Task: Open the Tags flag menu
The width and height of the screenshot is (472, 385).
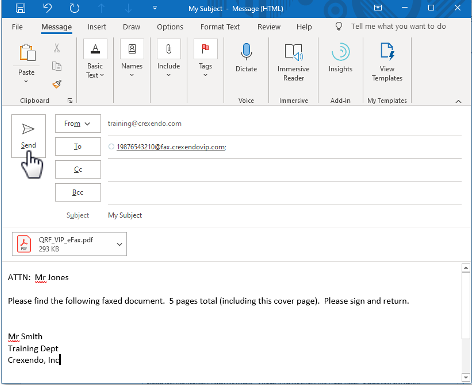Action: tap(205, 58)
